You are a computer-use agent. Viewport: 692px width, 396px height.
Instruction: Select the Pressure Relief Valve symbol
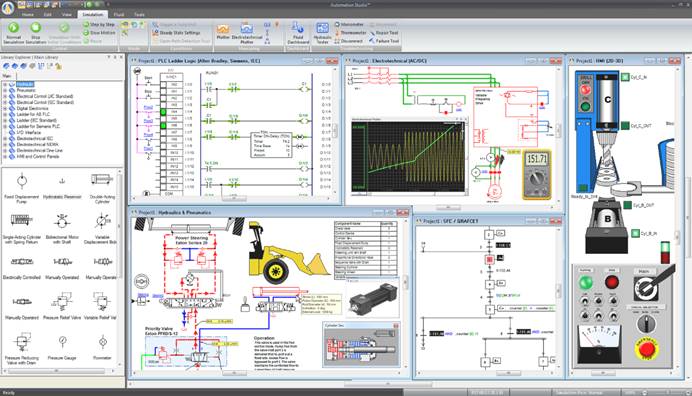[x=62, y=305]
